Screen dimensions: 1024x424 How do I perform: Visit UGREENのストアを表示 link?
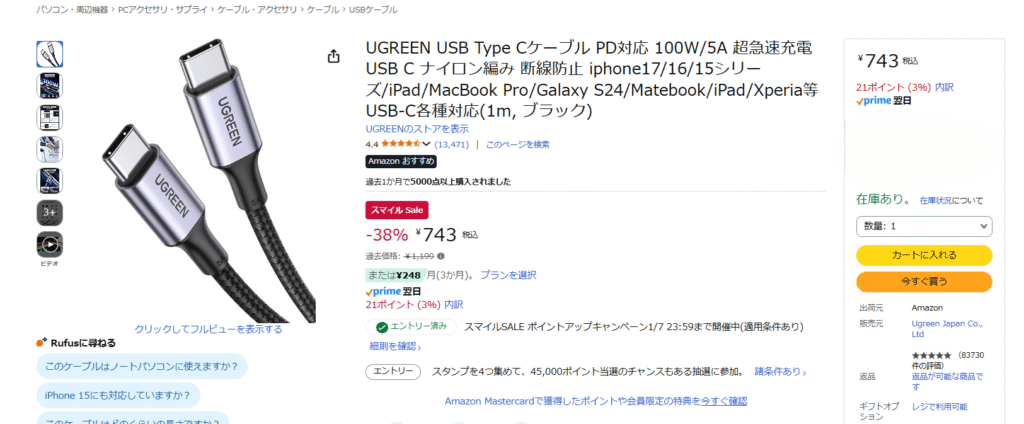tap(417, 128)
